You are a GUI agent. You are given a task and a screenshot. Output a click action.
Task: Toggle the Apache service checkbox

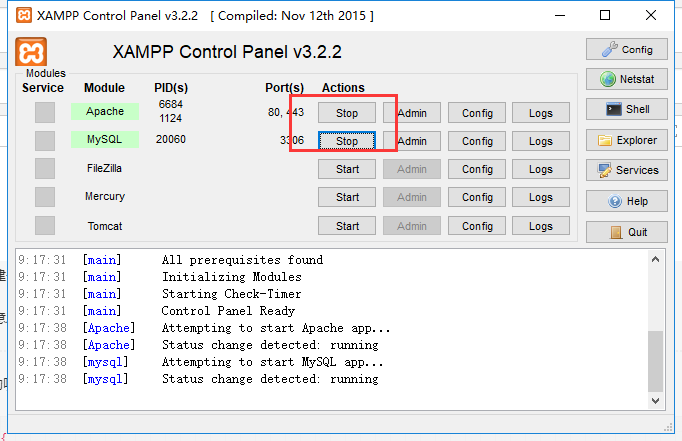(x=45, y=112)
